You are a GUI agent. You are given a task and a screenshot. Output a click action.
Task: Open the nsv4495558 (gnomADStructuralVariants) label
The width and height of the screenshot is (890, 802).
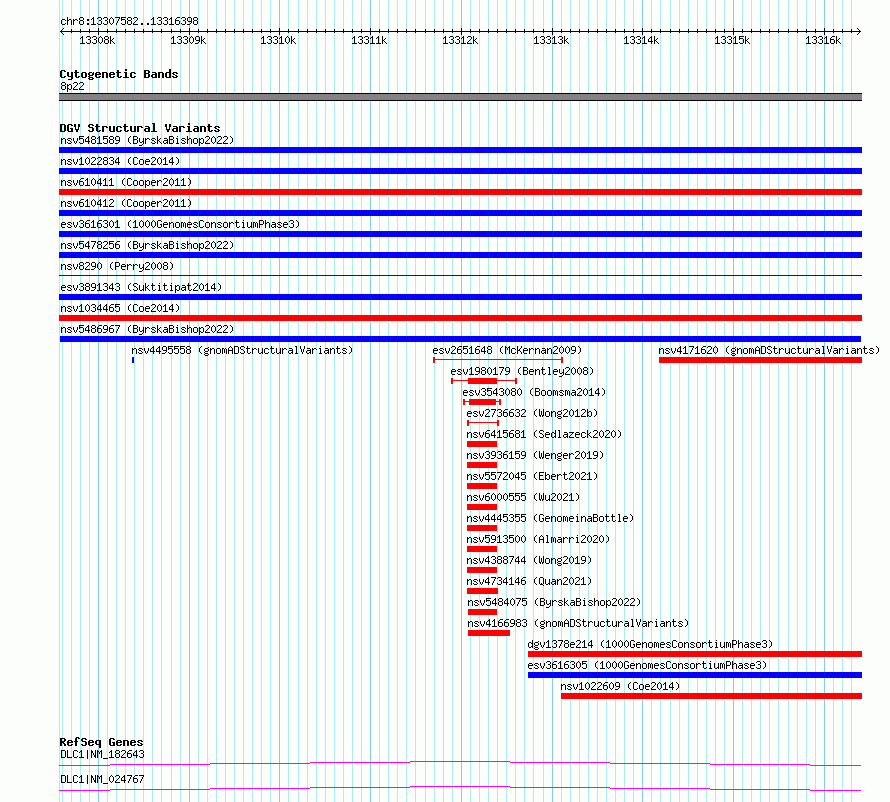point(242,350)
